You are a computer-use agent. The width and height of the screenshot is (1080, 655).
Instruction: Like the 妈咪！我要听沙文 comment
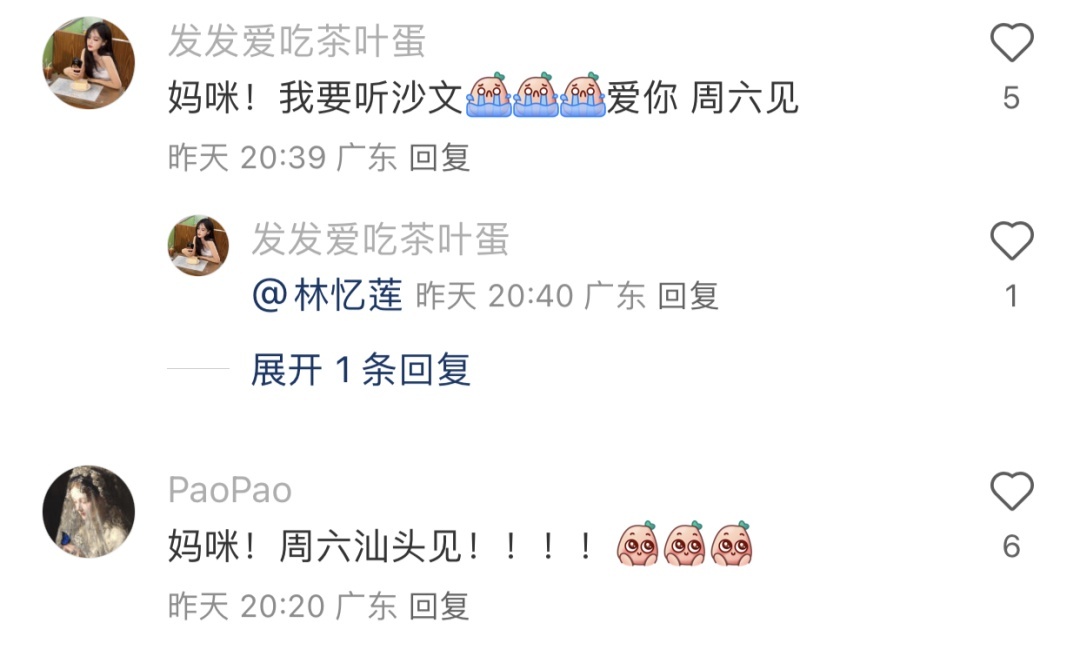click(1011, 43)
